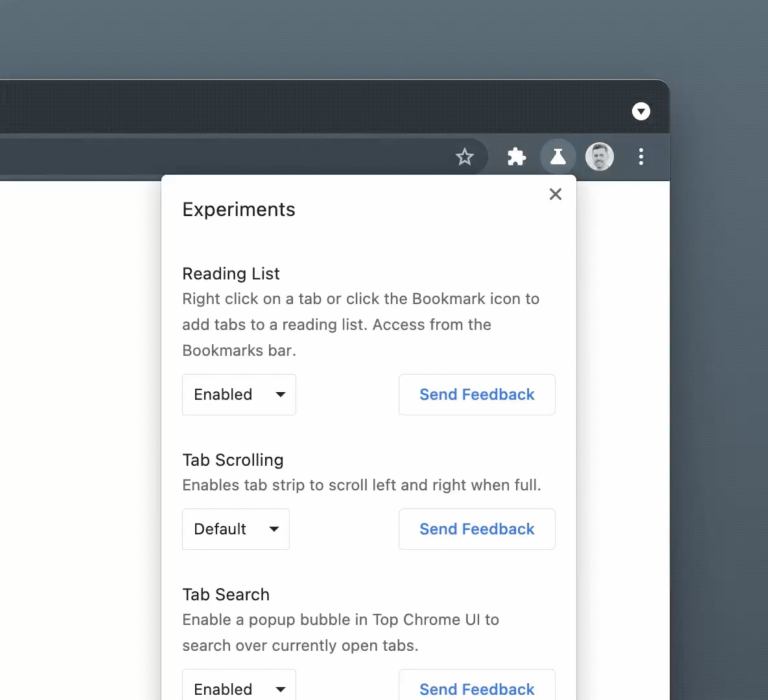Click the Experiments flask icon
768x700 pixels.
pyautogui.click(x=558, y=157)
